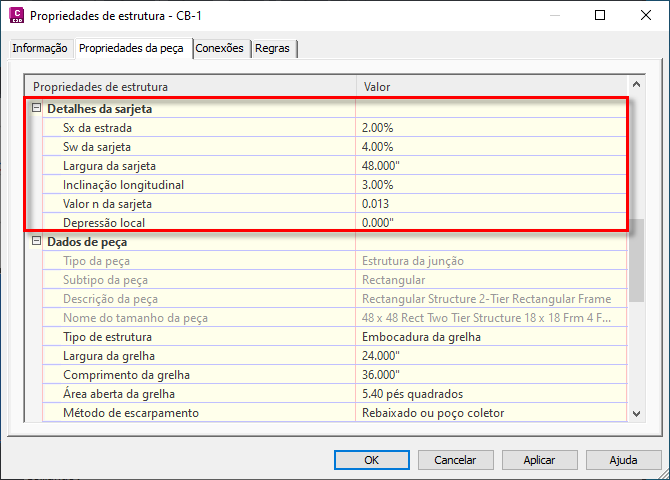Open help with the Ajuda button

click(623, 460)
